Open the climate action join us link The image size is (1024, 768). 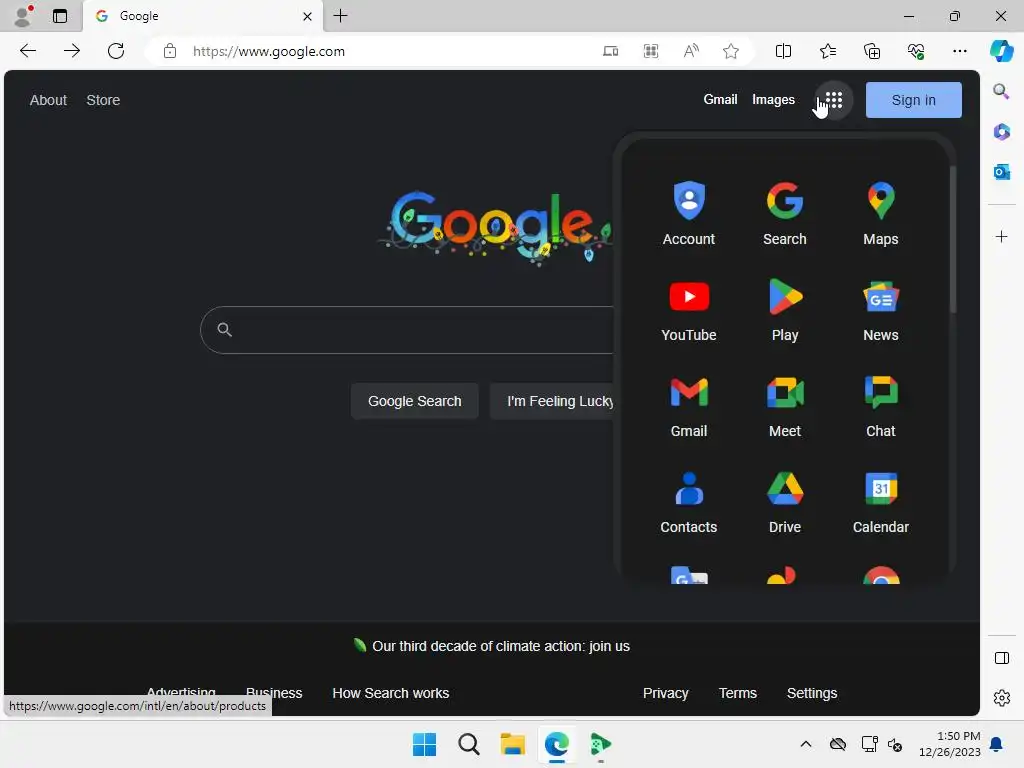(500, 646)
